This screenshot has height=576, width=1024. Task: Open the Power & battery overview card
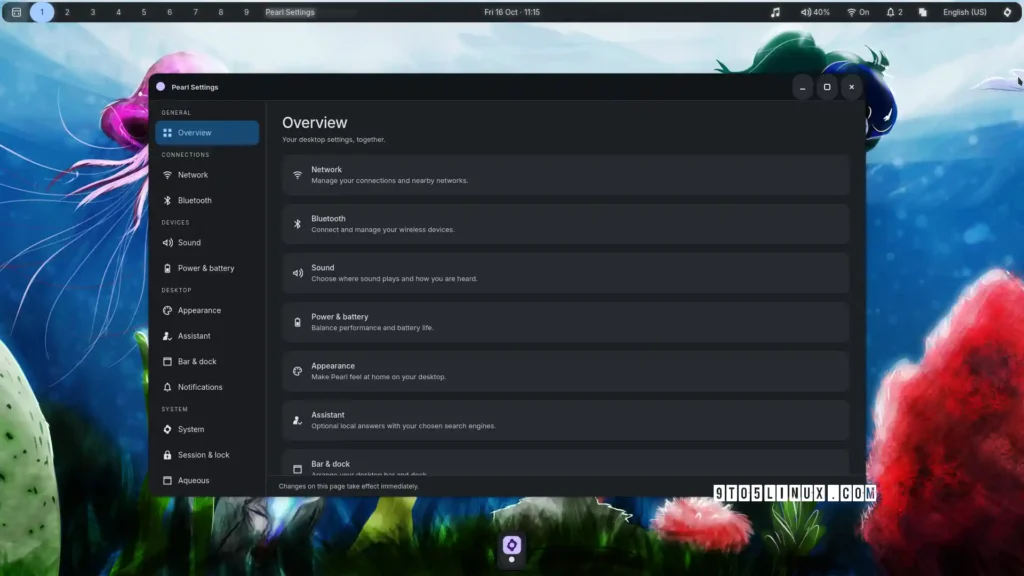pos(566,322)
